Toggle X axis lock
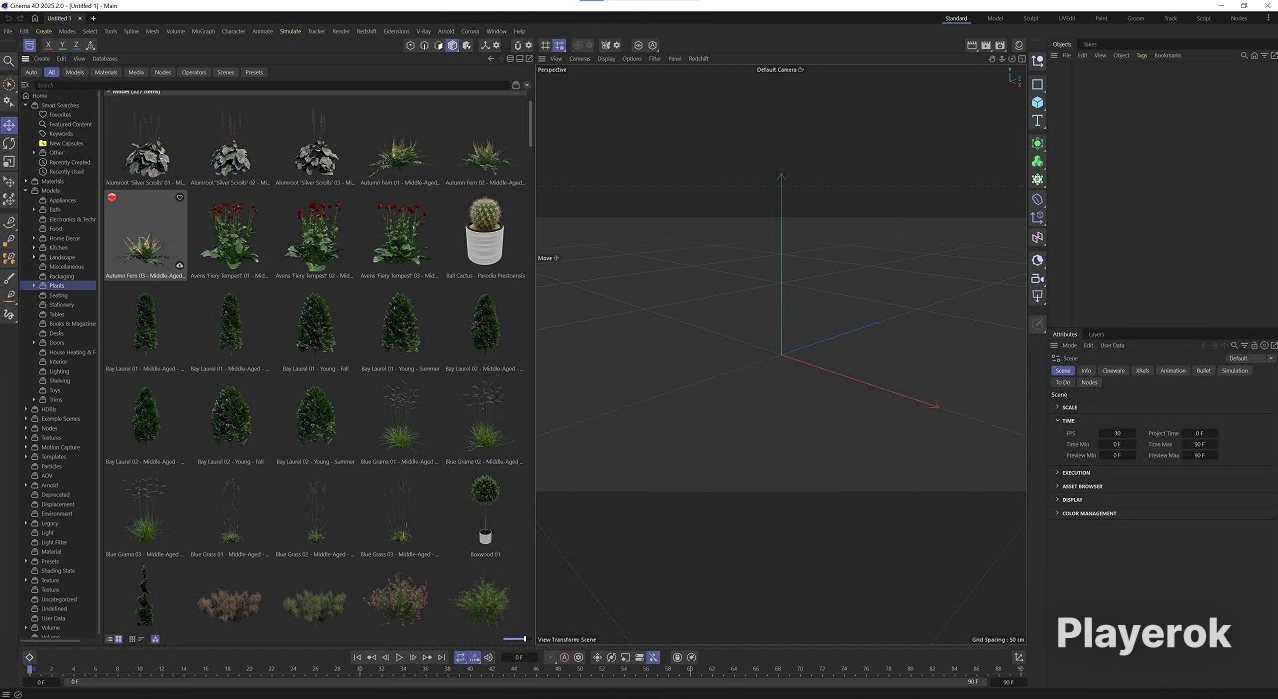The image size is (1278, 699). (x=48, y=45)
